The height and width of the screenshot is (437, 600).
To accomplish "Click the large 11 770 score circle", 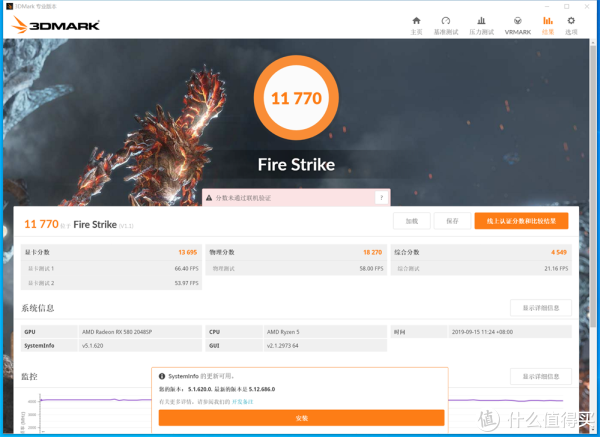I will point(296,98).
